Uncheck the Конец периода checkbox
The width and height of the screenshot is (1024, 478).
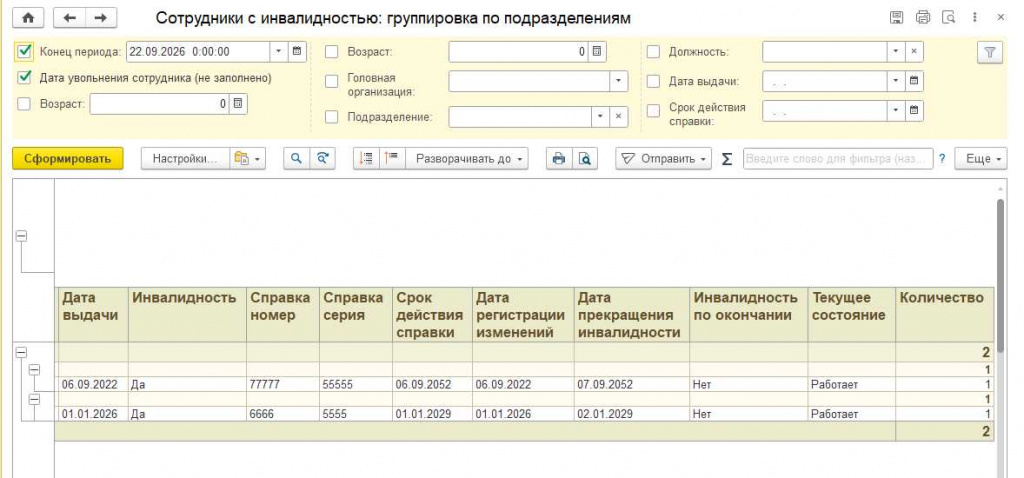coord(25,51)
